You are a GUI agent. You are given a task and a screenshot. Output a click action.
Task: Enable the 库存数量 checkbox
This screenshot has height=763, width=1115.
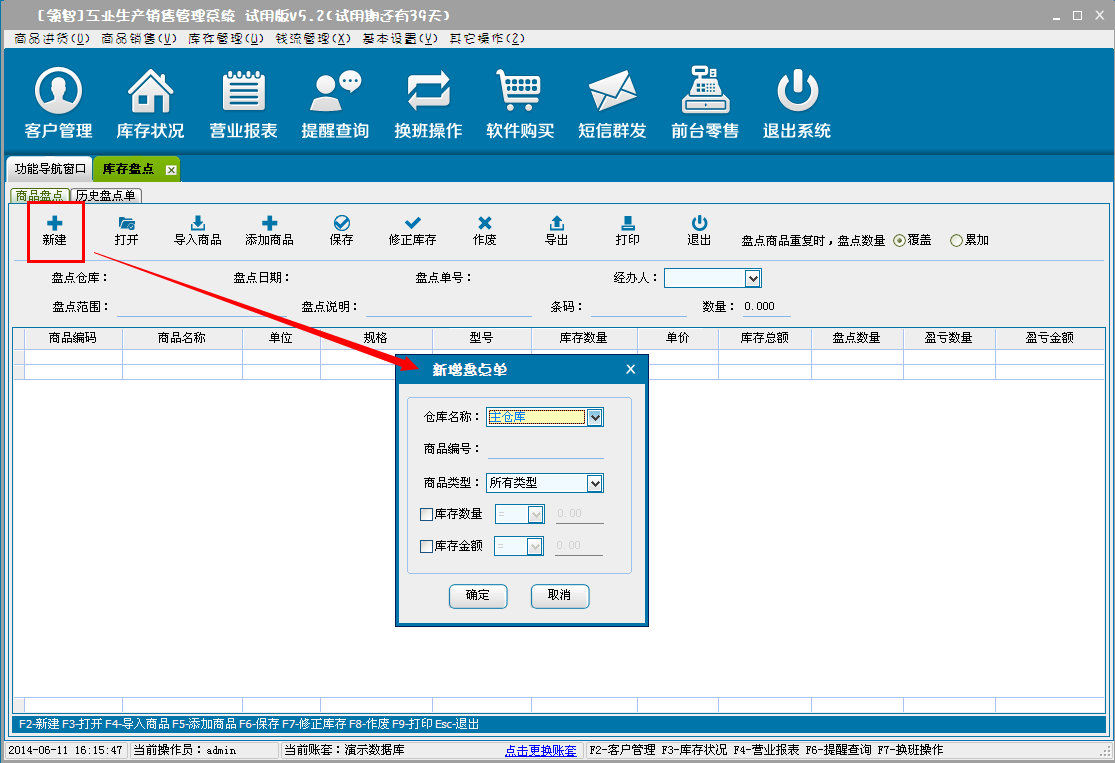pos(427,515)
